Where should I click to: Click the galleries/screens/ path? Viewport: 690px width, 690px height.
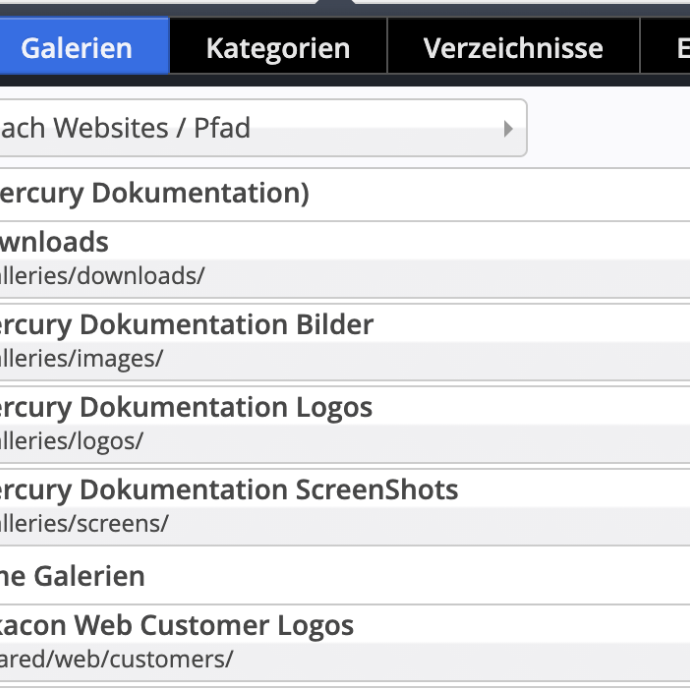point(85,523)
